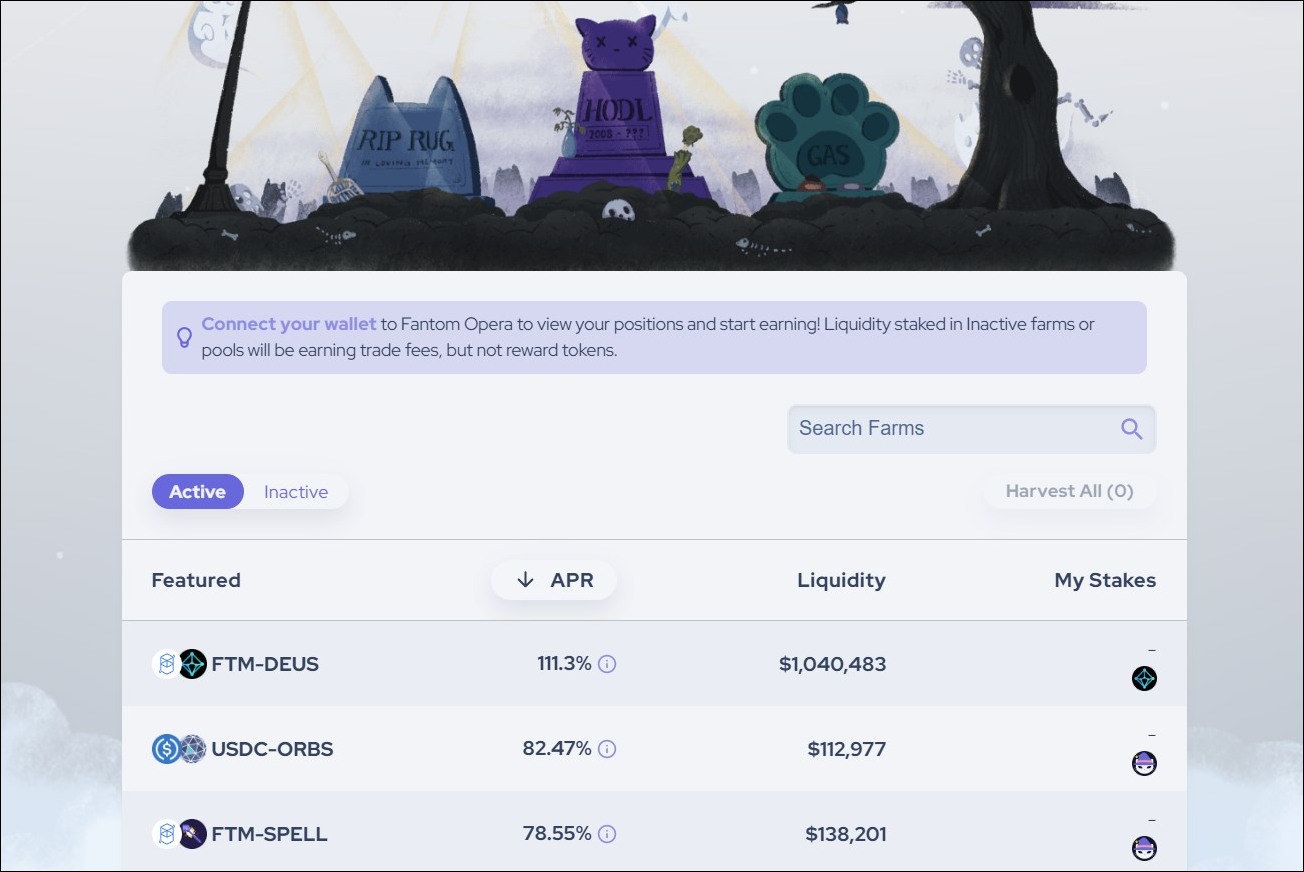
Task: Sort farms by APR descending arrow
Action: click(x=526, y=580)
